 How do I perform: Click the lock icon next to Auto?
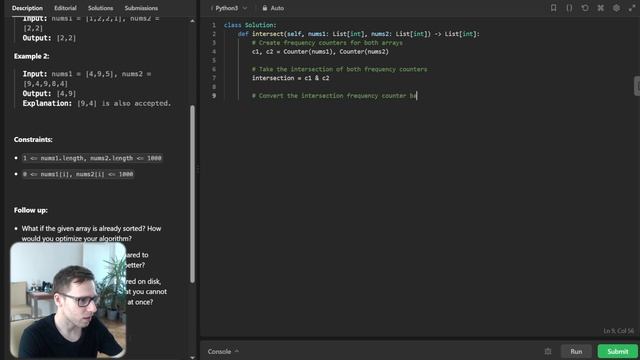[264, 8]
